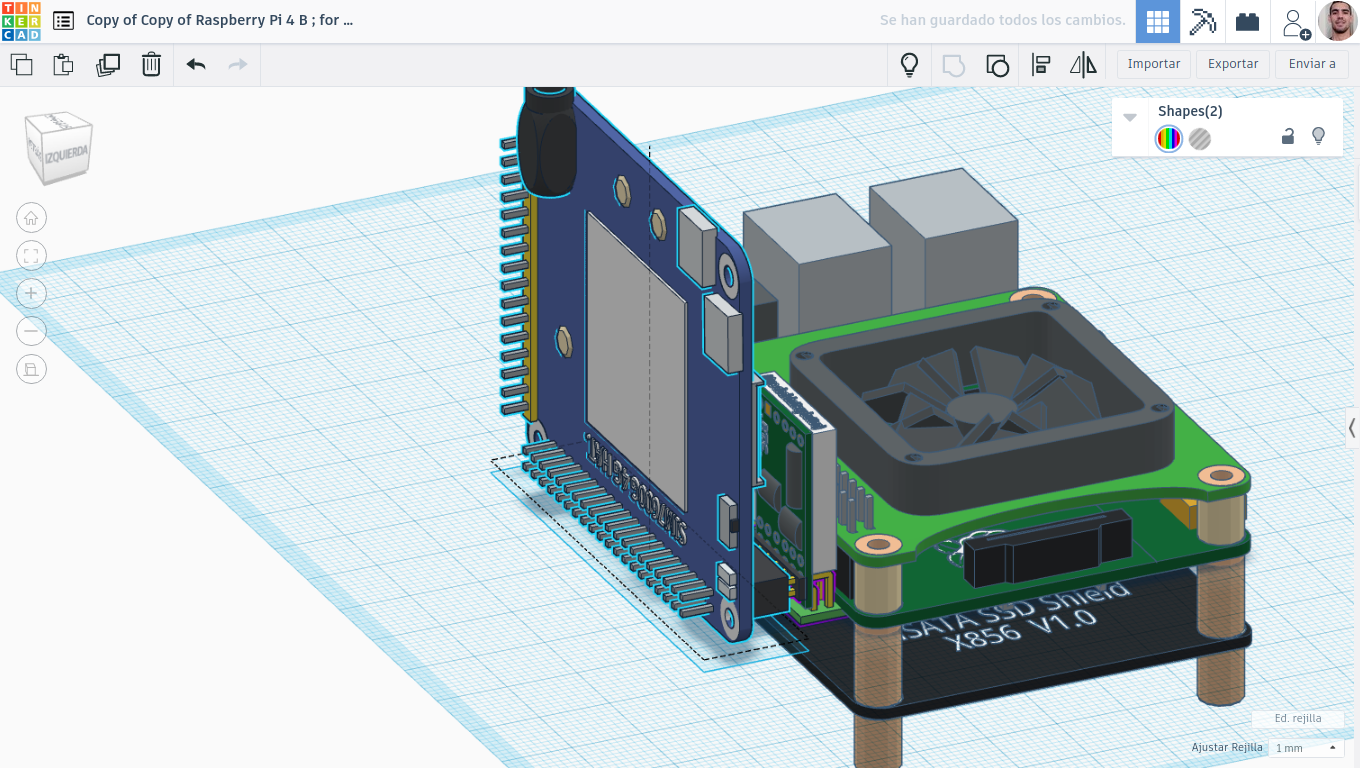Hide selected shapes with lightbulb
This screenshot has width=1360, height=768.
coord(1318,136)
